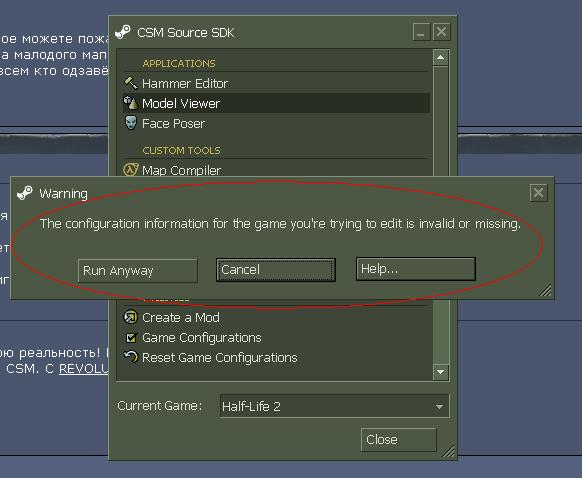Click the Face Poser head icon
This screenshot has width=582, height=478.
click(x=130, y=123)
